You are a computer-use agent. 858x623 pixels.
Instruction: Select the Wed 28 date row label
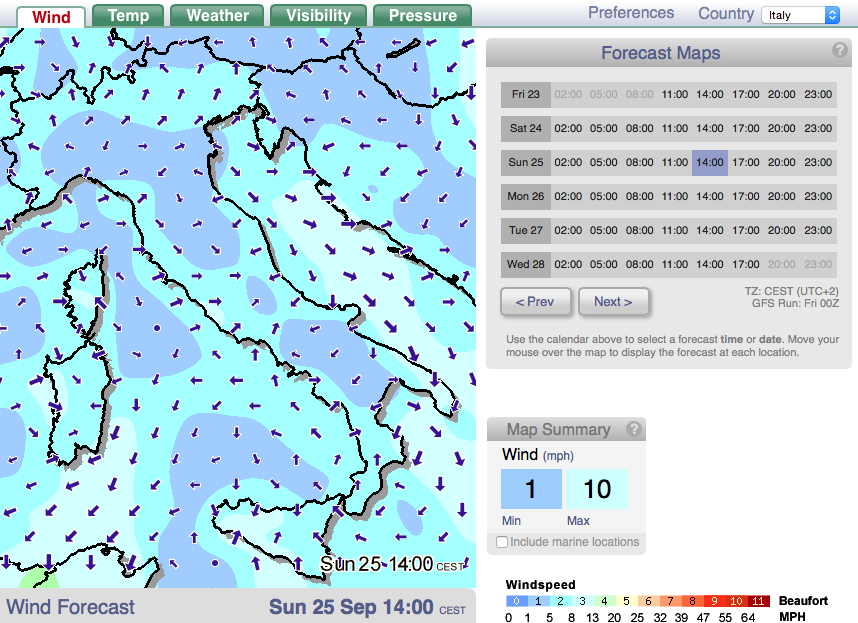525,264
